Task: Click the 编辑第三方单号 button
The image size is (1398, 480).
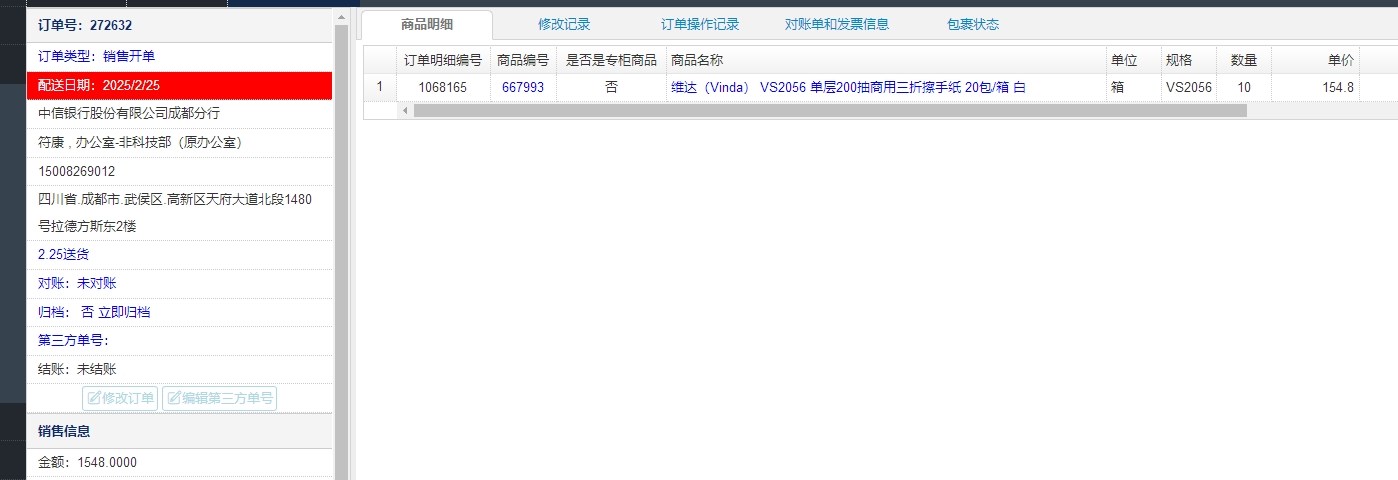Action: pyautogui.click(x=219, y=398)
